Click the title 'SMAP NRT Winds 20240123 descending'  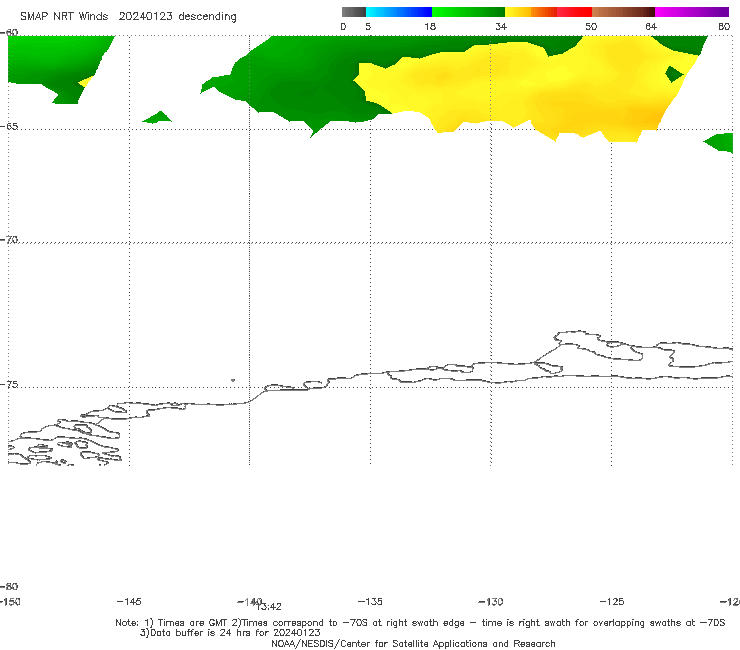click(128, 16)
